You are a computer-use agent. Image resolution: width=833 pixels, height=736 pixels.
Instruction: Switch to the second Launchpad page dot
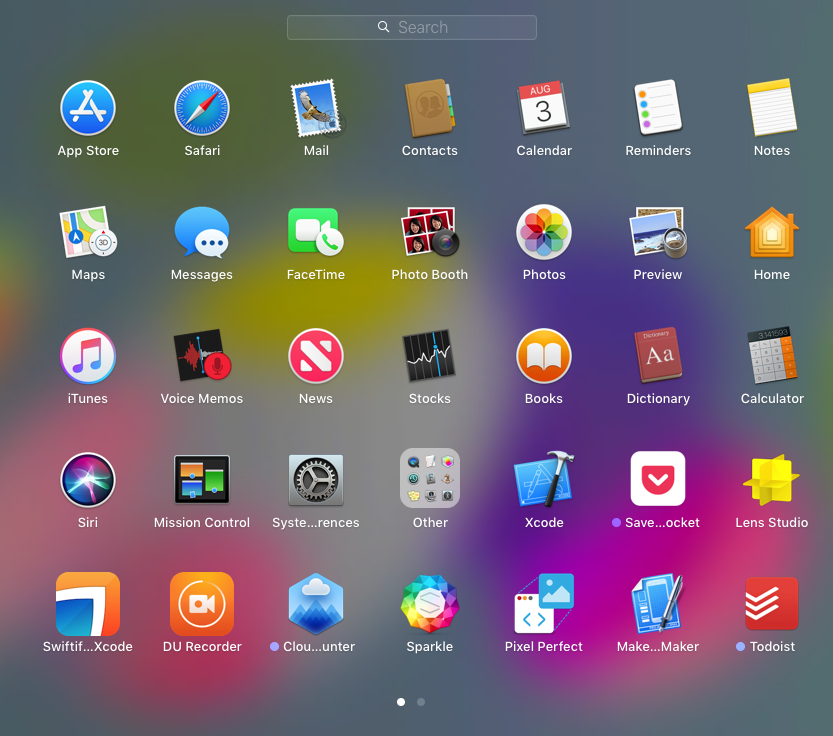coord(421,702)
